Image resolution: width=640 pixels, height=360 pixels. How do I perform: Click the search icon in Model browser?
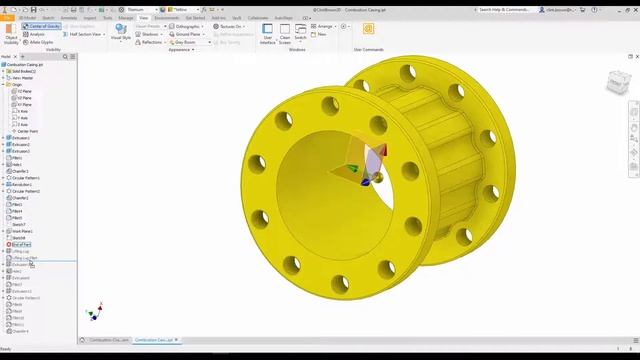(x=65, y=57)
